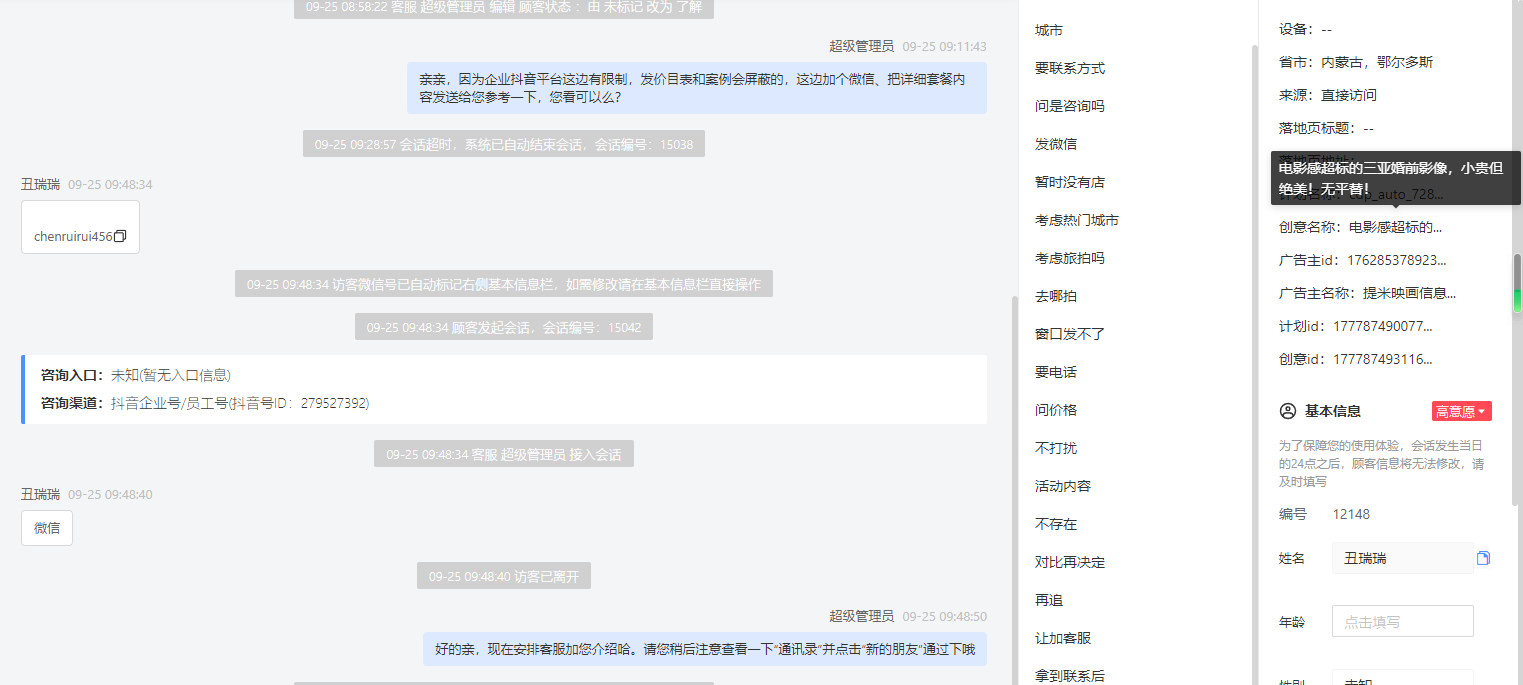Click the 计划id row

click(x=1355, y=326)
